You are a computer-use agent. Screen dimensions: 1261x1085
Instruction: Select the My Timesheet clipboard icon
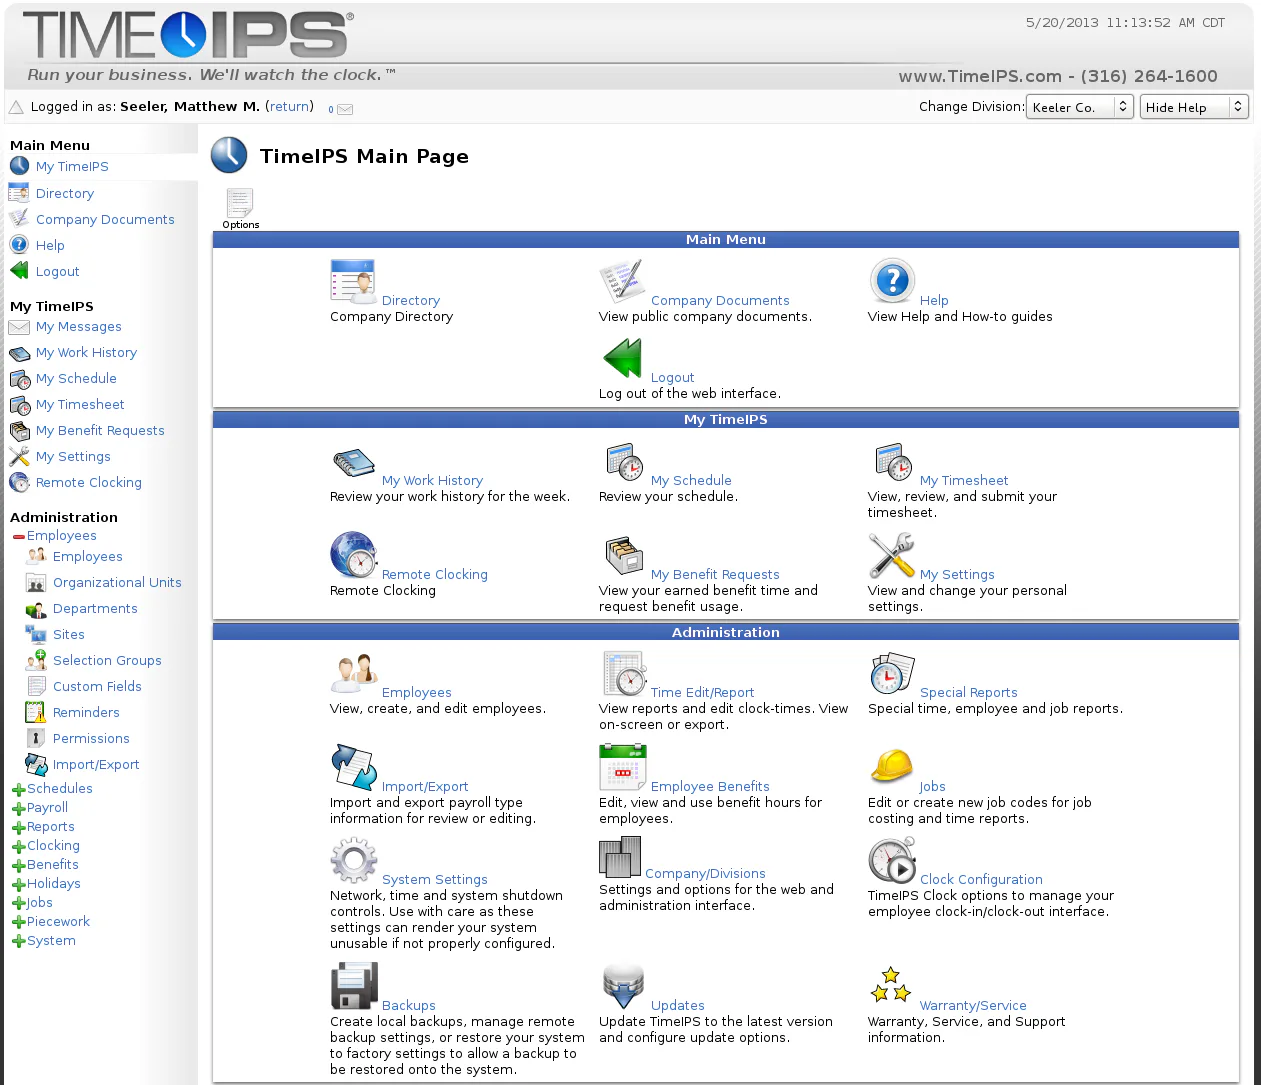coord(893,462)
